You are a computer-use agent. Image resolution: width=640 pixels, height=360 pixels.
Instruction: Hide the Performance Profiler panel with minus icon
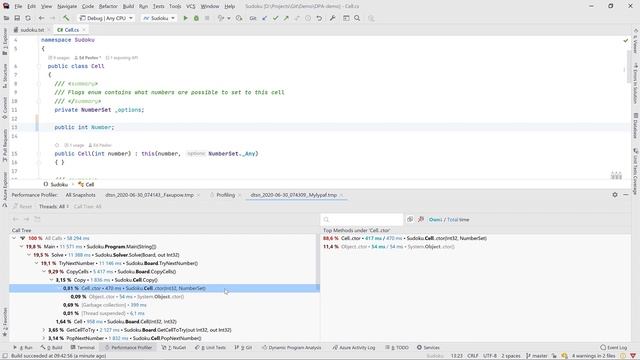tap(626, 195)
